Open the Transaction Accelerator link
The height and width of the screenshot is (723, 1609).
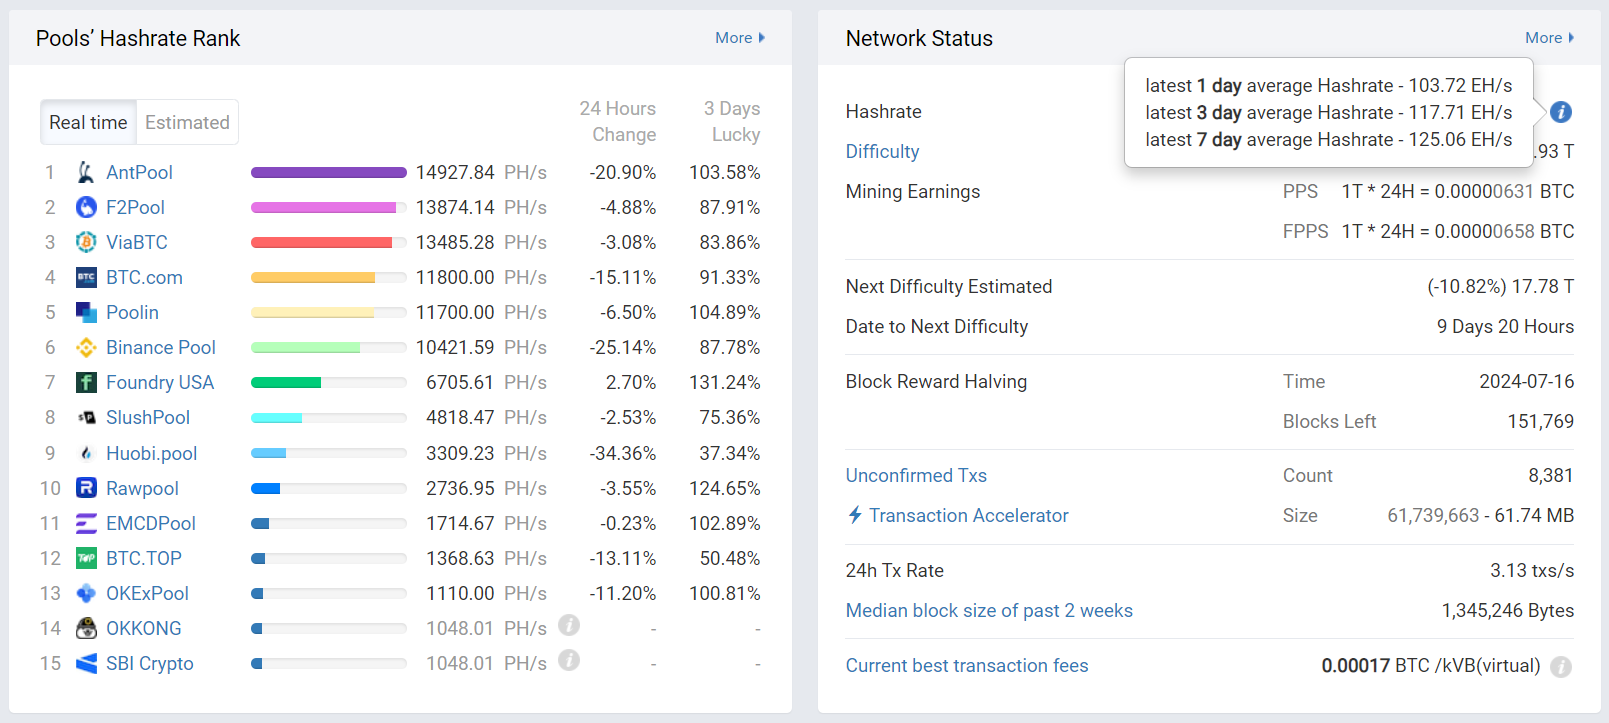968,515
